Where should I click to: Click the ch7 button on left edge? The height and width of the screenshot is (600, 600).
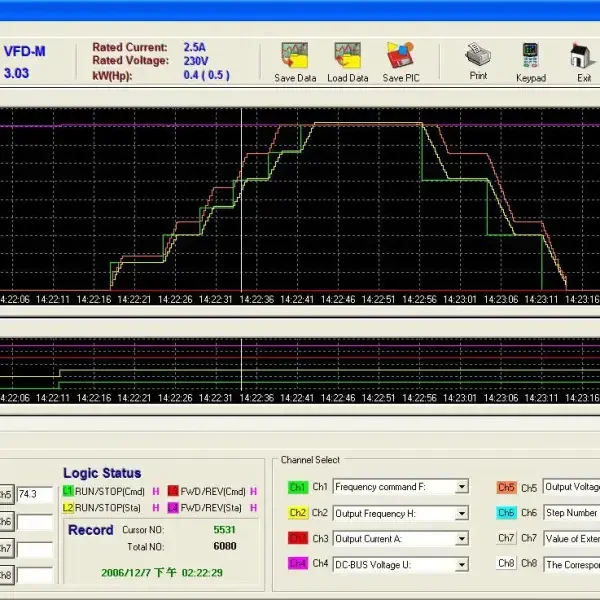tap(7, 548)
